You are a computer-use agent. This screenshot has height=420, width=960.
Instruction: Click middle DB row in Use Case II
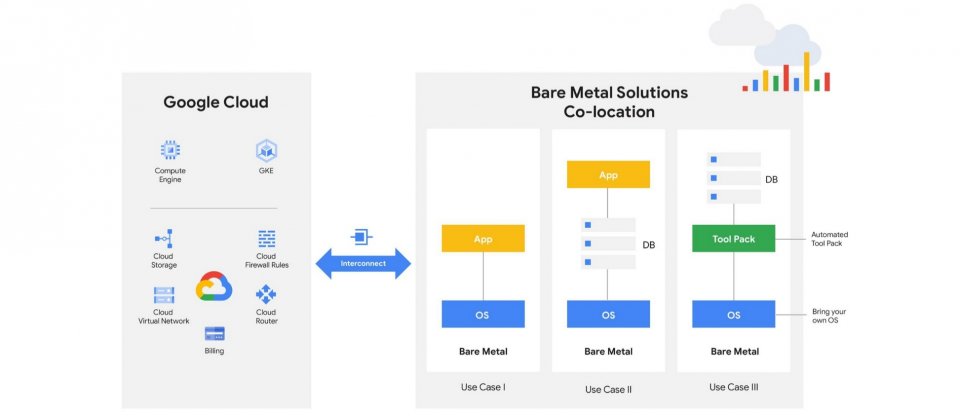608,244
